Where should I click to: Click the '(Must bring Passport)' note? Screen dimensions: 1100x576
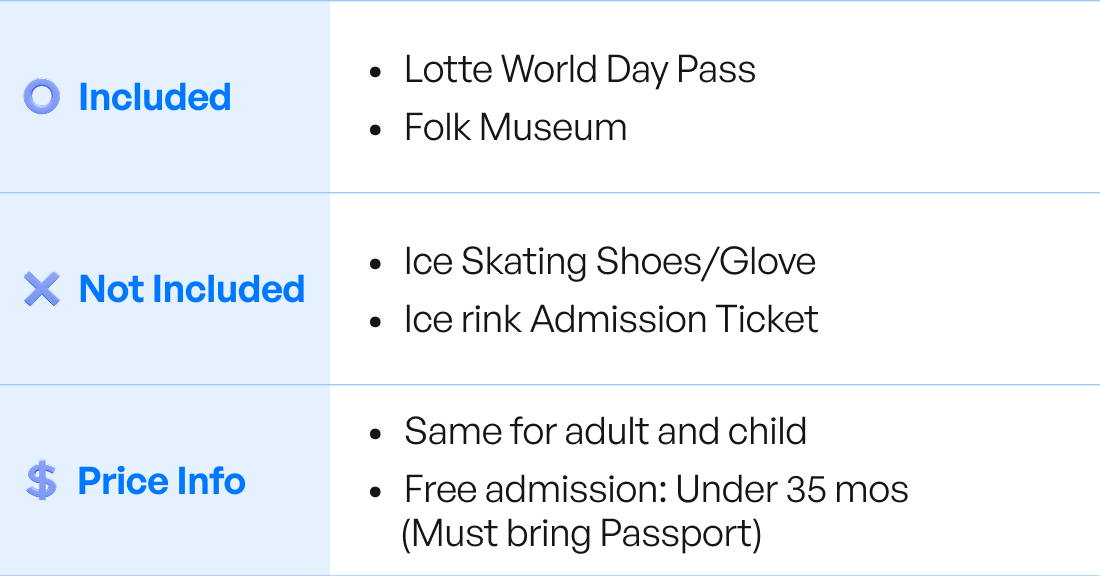click(x=581, y=534)
